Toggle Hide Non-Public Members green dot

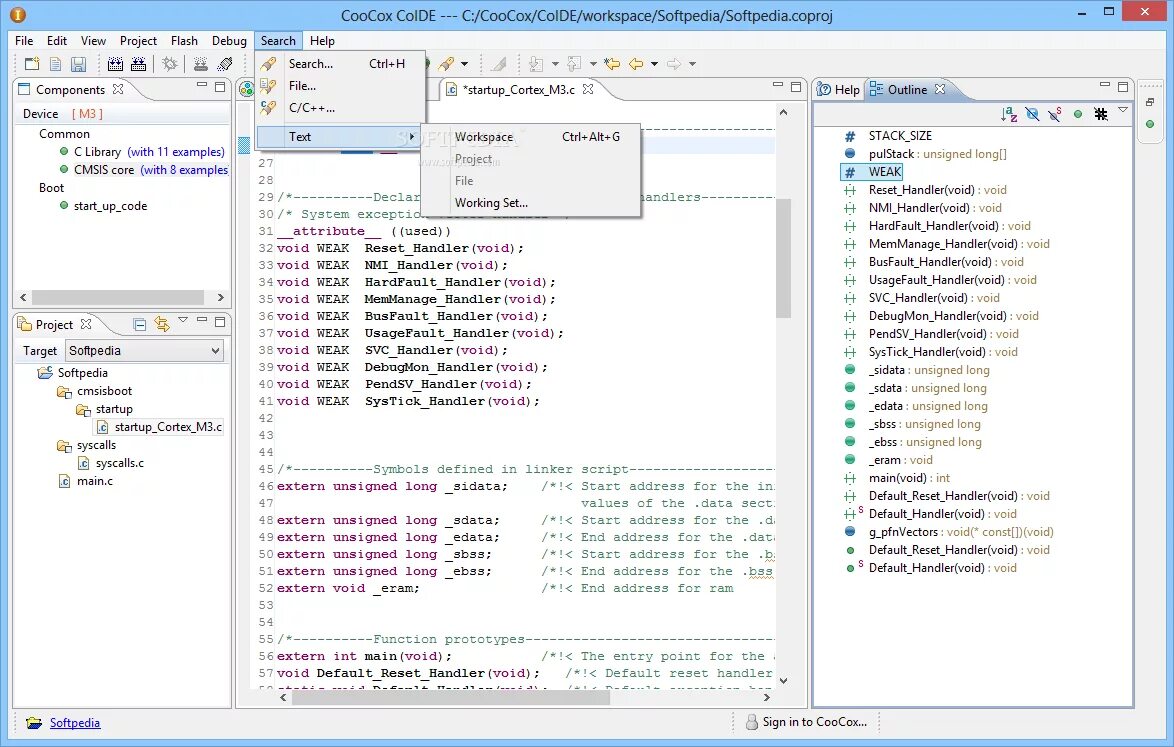pos(1078,114)
